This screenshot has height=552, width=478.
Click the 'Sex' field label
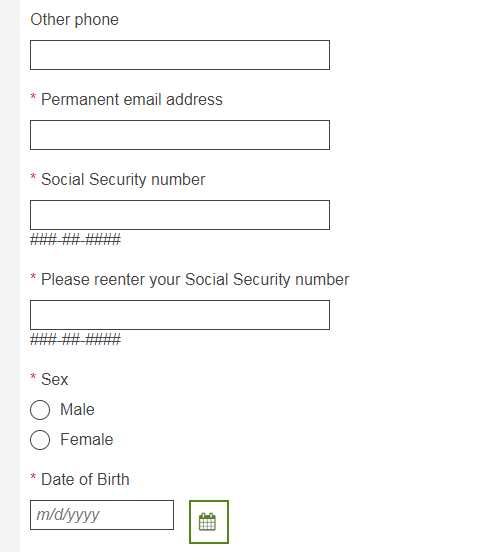55,380
